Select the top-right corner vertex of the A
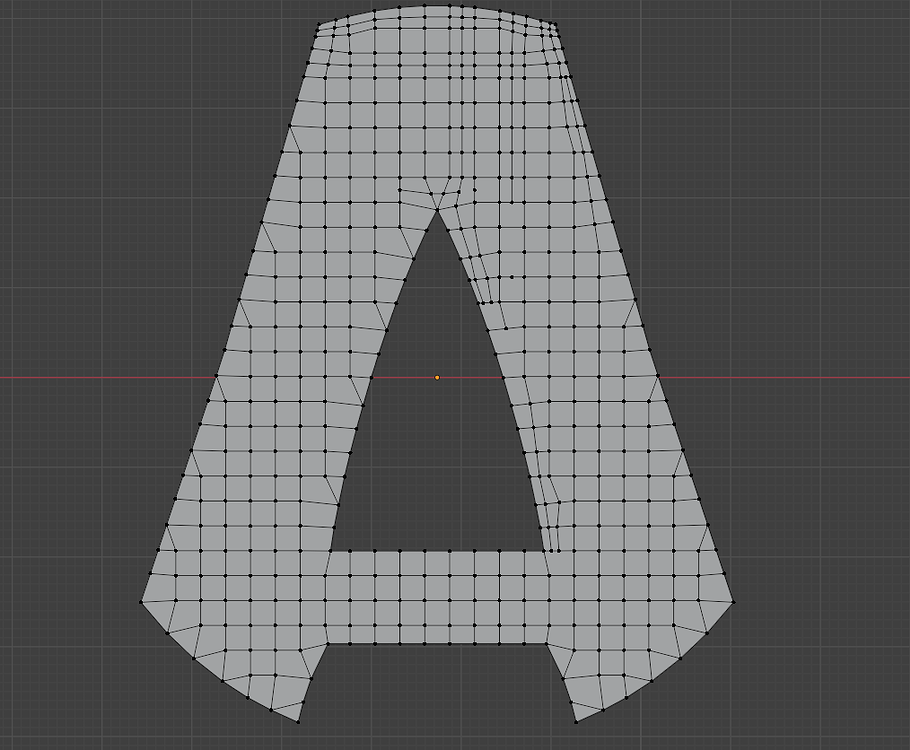The height and width of the screenshot is (750, 910). (556, 25)
